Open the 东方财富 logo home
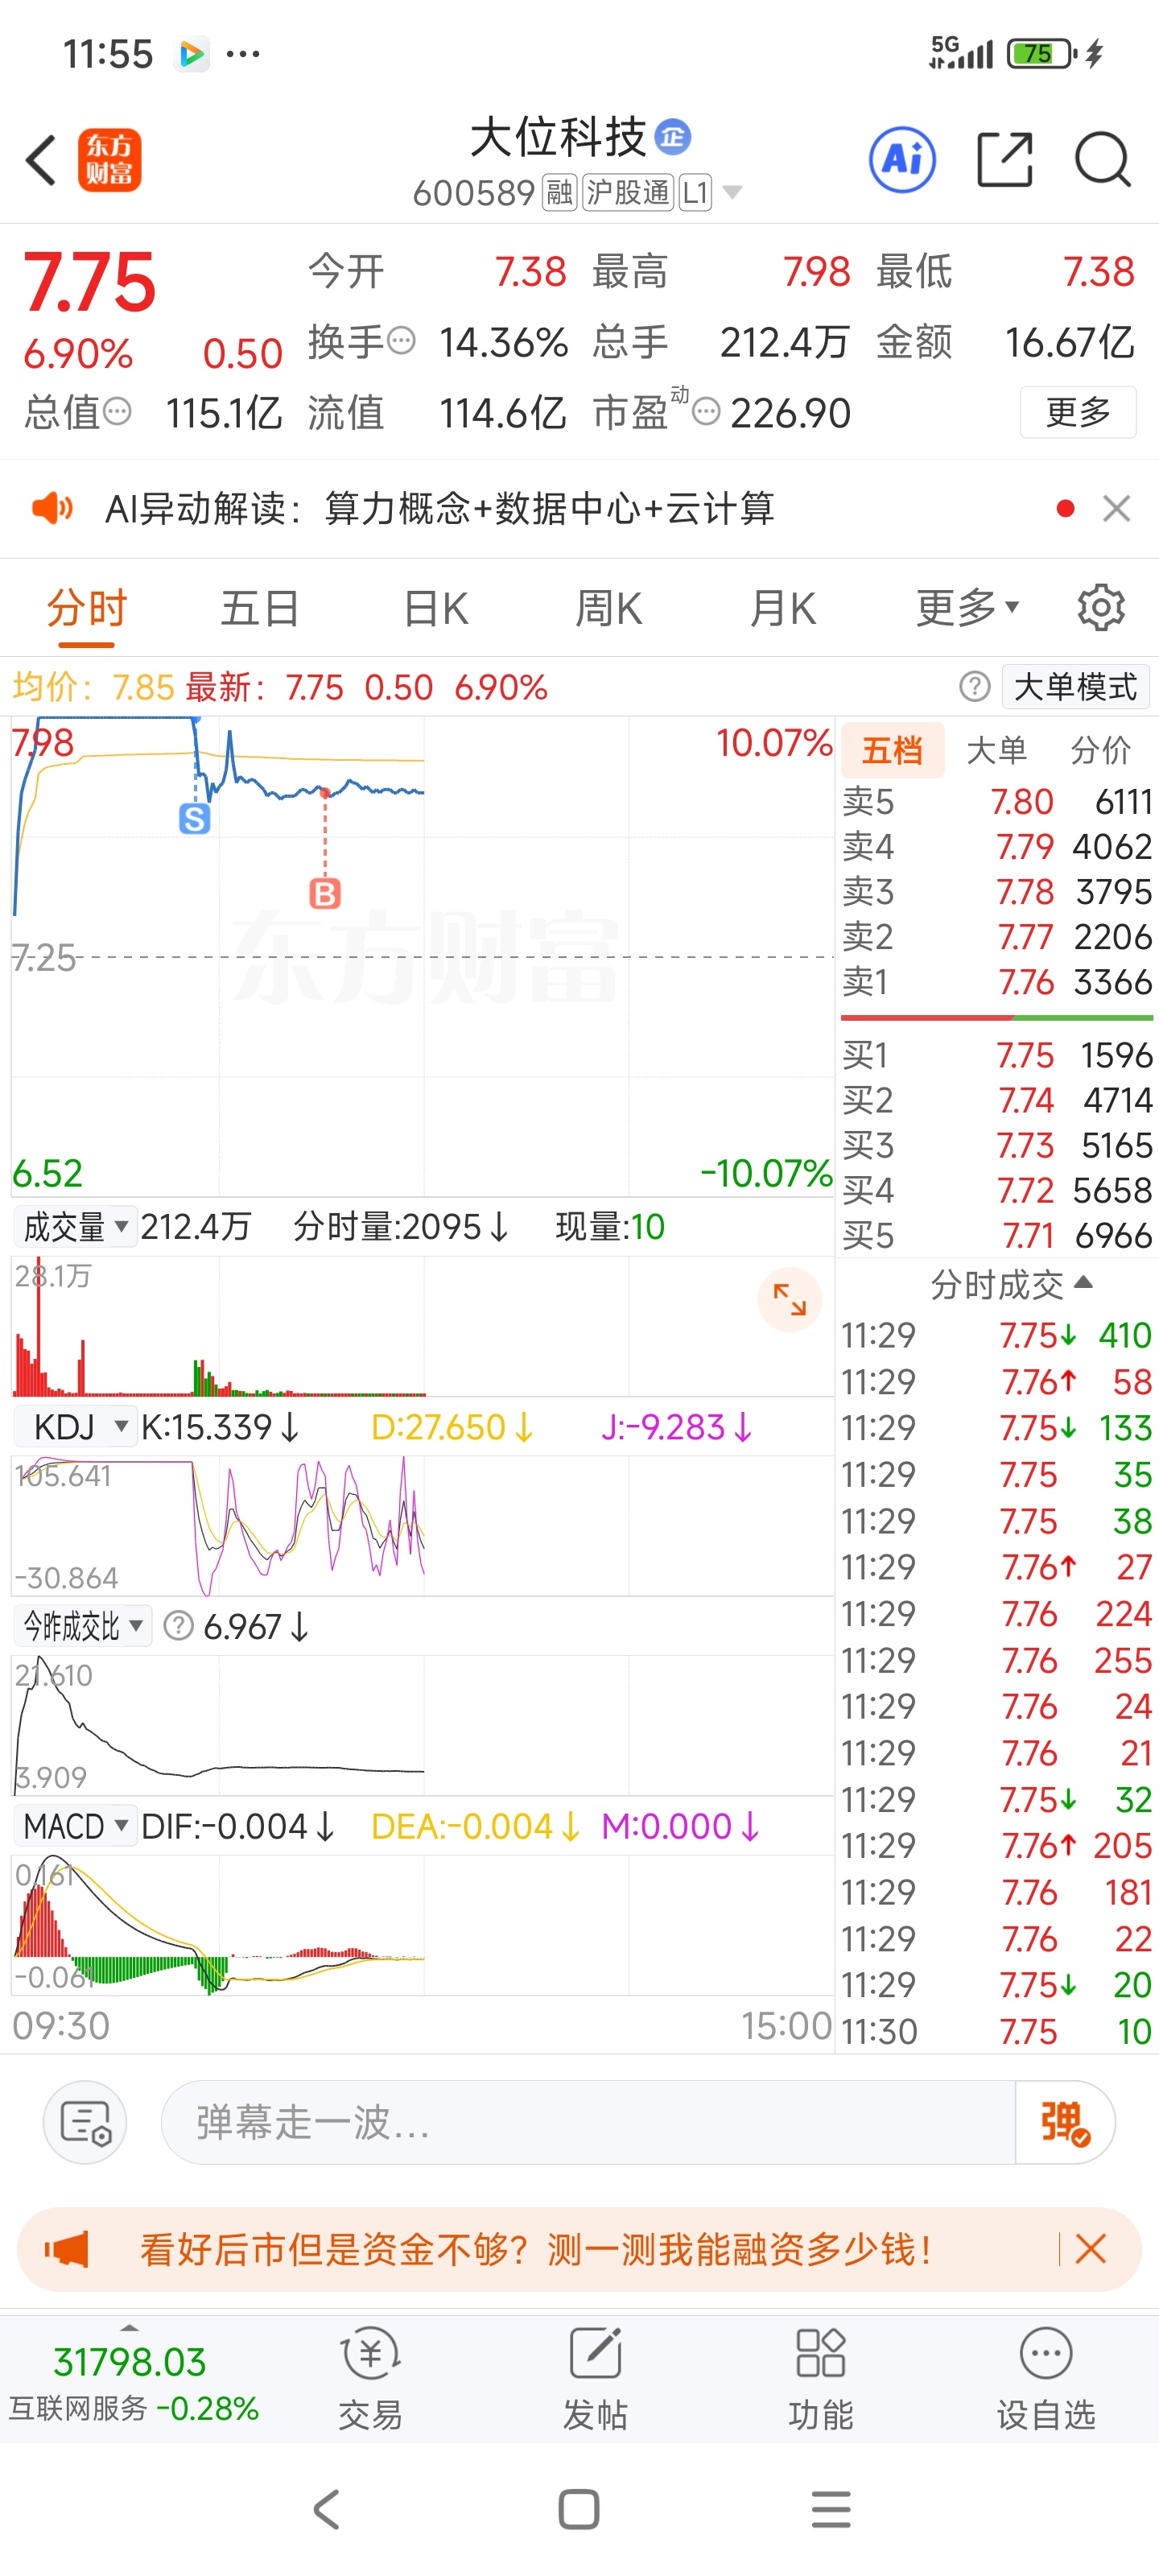The width and height of the screenshot is (1159, 2576). [109, 160]
